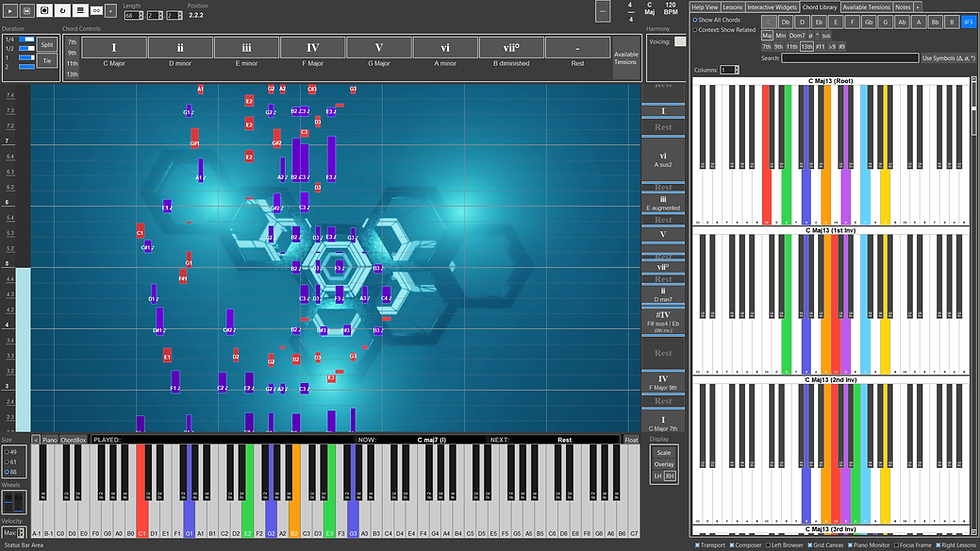This screenshot has width=980, height=551.
Task: Toggle the Scale display button
Action: click(x=664, y=453)
